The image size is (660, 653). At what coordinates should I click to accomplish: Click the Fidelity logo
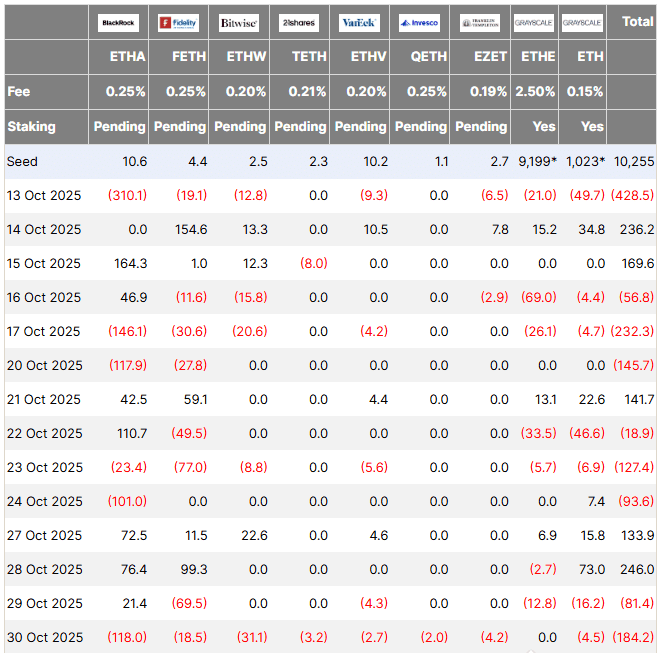pos(178,23)
